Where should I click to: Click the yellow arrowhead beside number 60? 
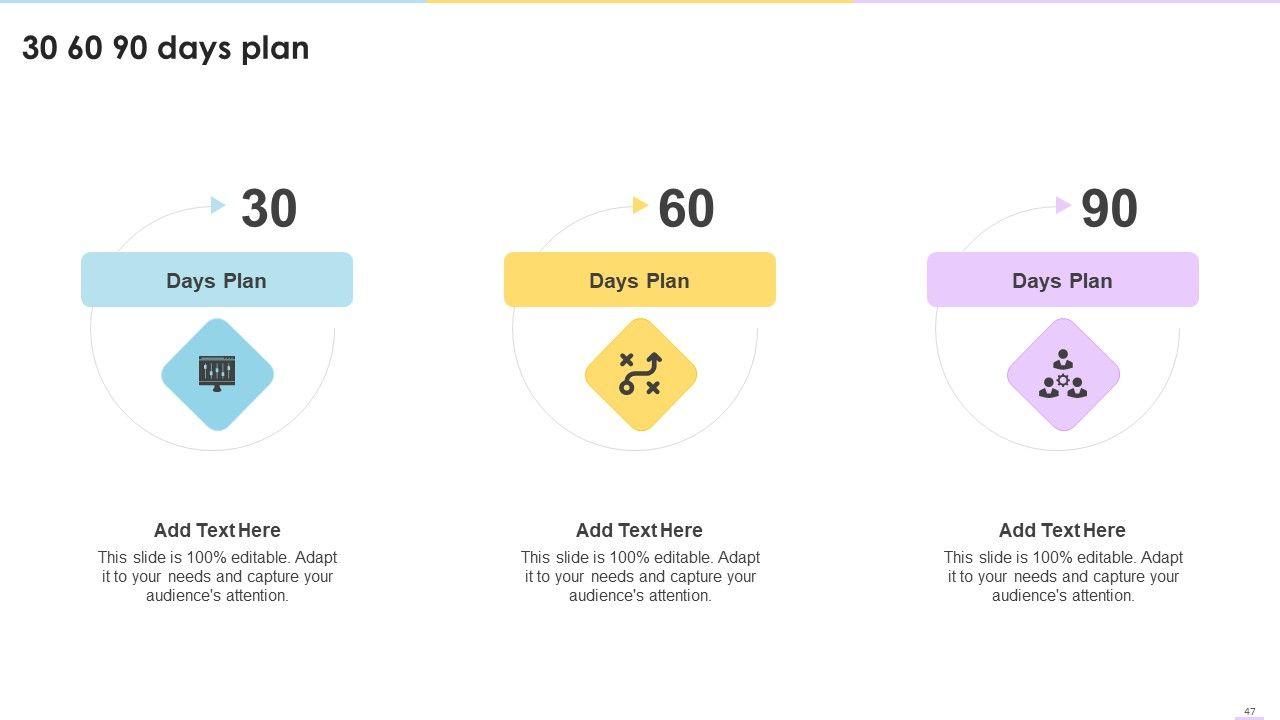(x=641, y=205)
